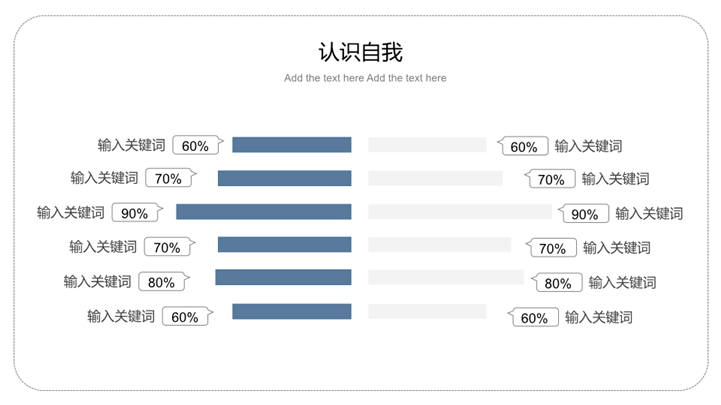
Task: Select the bottommost gray bar
Action: click(427, 312)
